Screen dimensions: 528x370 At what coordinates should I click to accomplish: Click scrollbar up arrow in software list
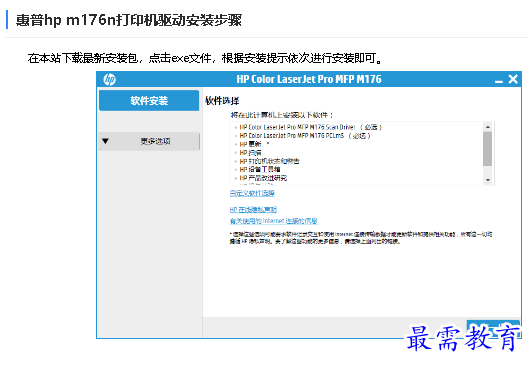[x=488, y=127]
